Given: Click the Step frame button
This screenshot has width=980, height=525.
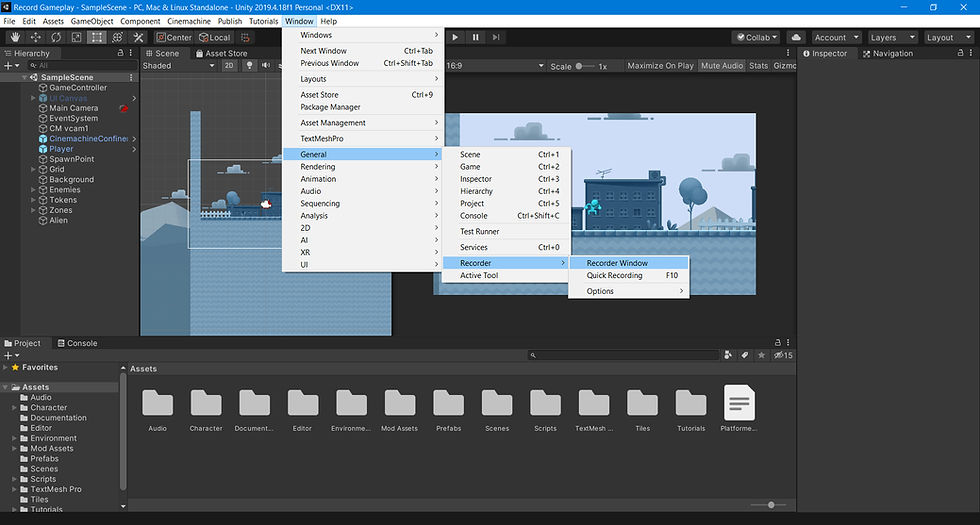Looking at the screenshot, I should coord(496,38).
